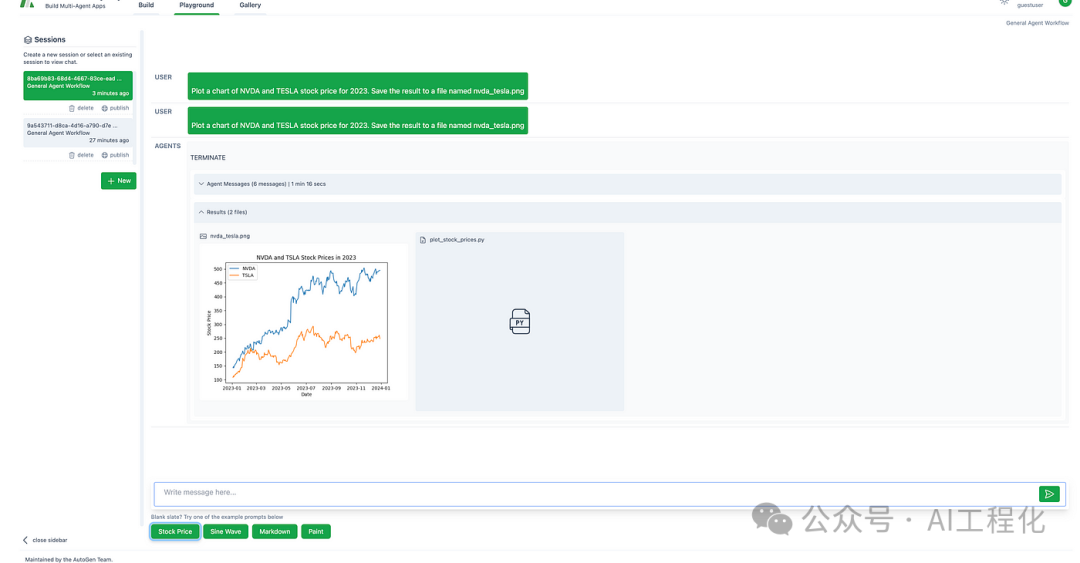1080x563 pixels.
Task: Delete the 27 minutes ago session
Action: pos(81,155)
